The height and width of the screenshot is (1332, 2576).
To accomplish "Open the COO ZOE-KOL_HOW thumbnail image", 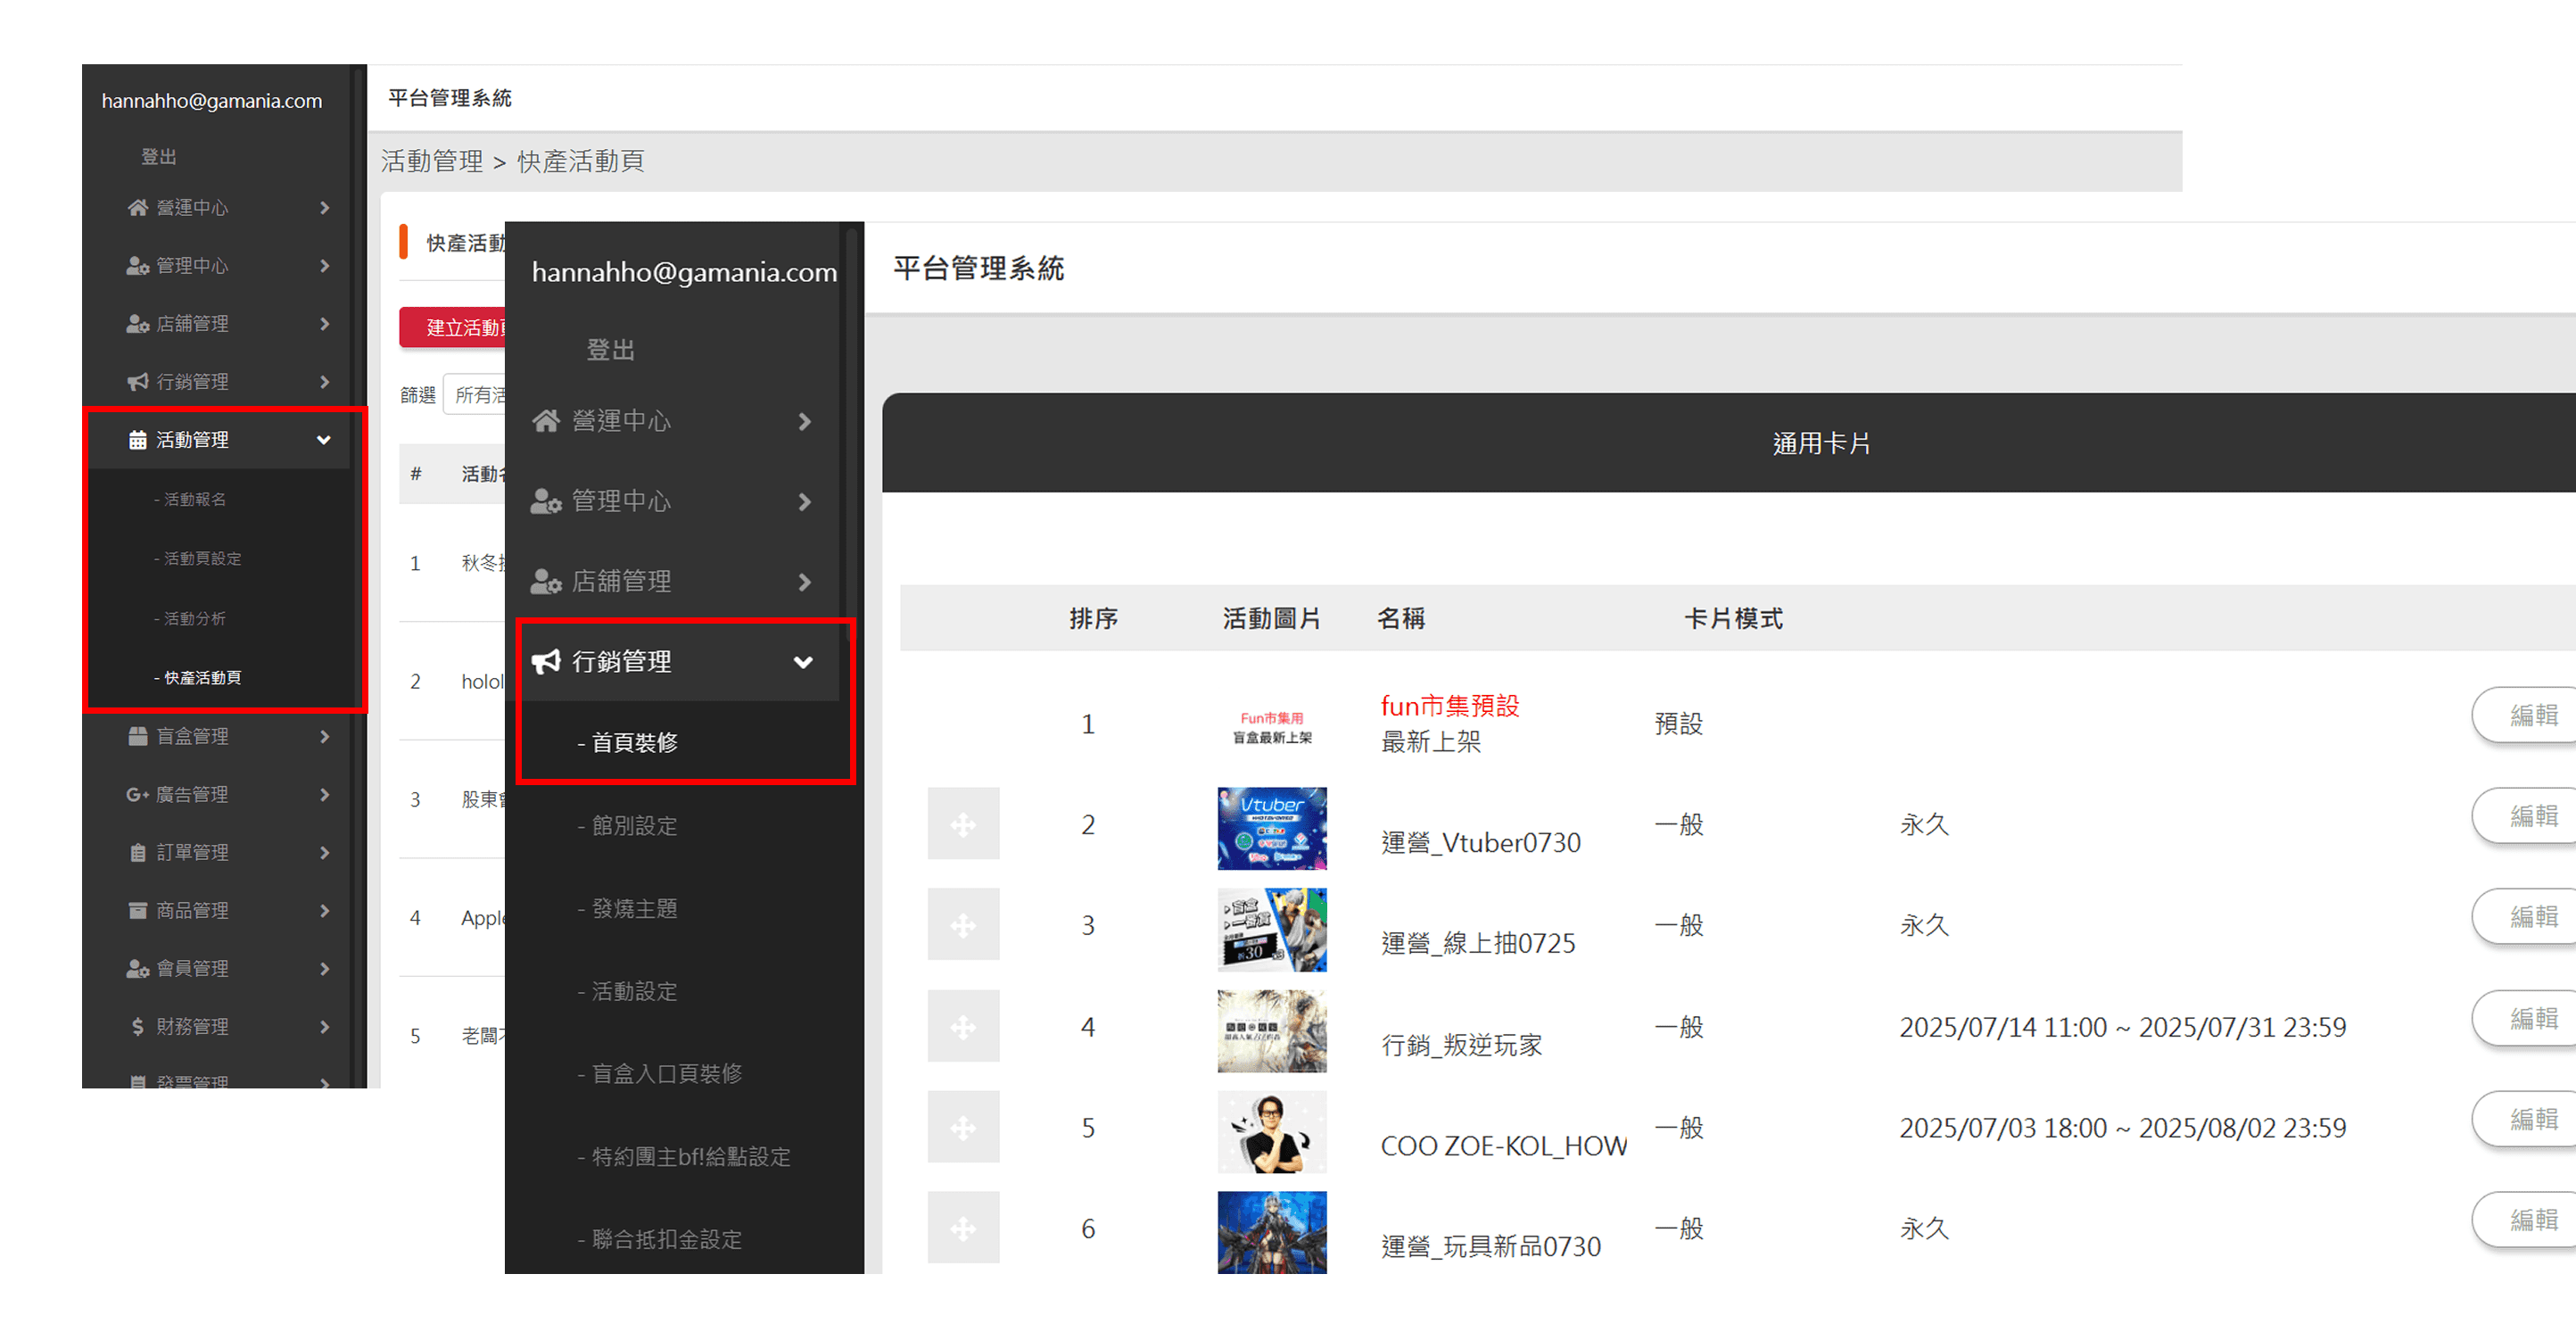I will 1271,1130.
